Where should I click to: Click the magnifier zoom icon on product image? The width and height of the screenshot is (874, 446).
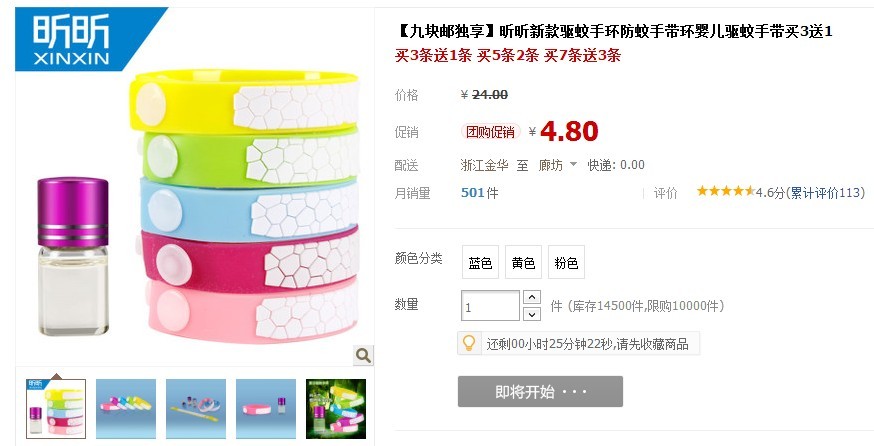pos(363,355)
